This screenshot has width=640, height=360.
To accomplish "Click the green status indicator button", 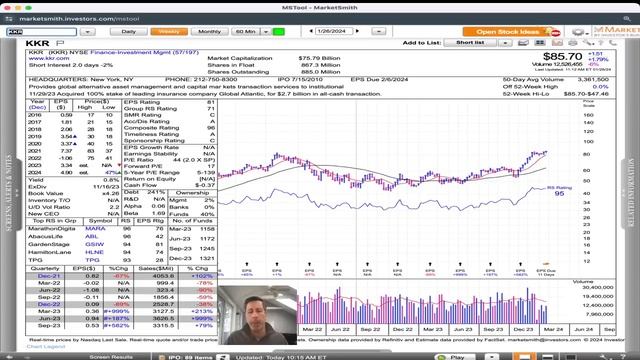I will pos(279,32).
